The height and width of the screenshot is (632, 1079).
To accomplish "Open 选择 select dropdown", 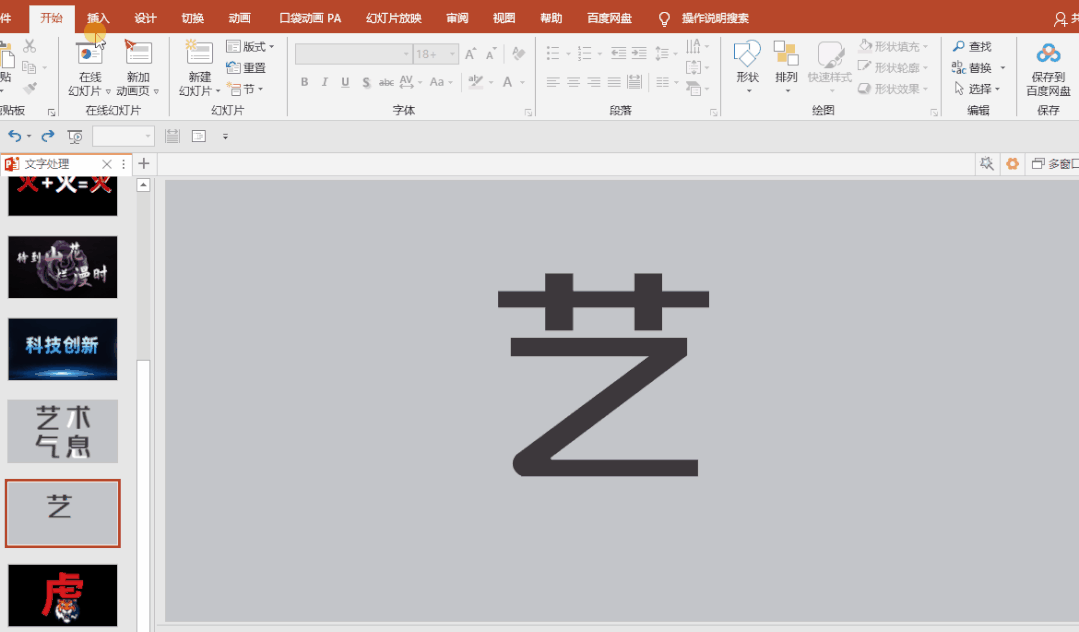I will 977,89.
